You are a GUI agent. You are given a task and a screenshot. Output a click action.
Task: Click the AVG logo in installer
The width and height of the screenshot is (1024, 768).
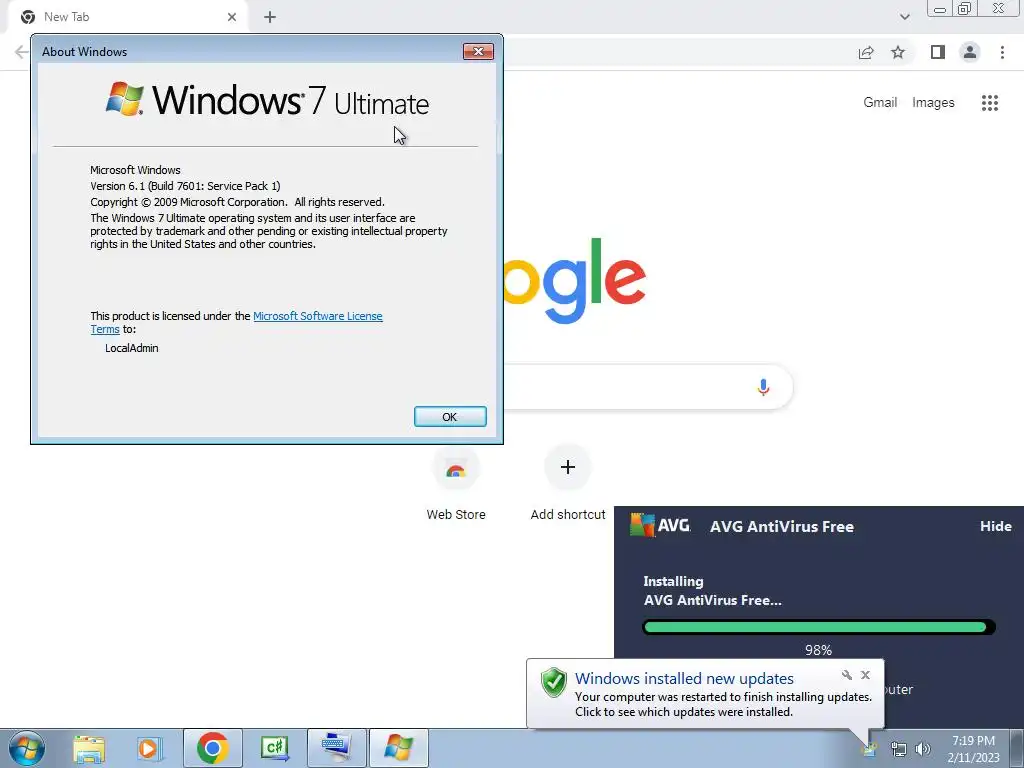[660, 525]
